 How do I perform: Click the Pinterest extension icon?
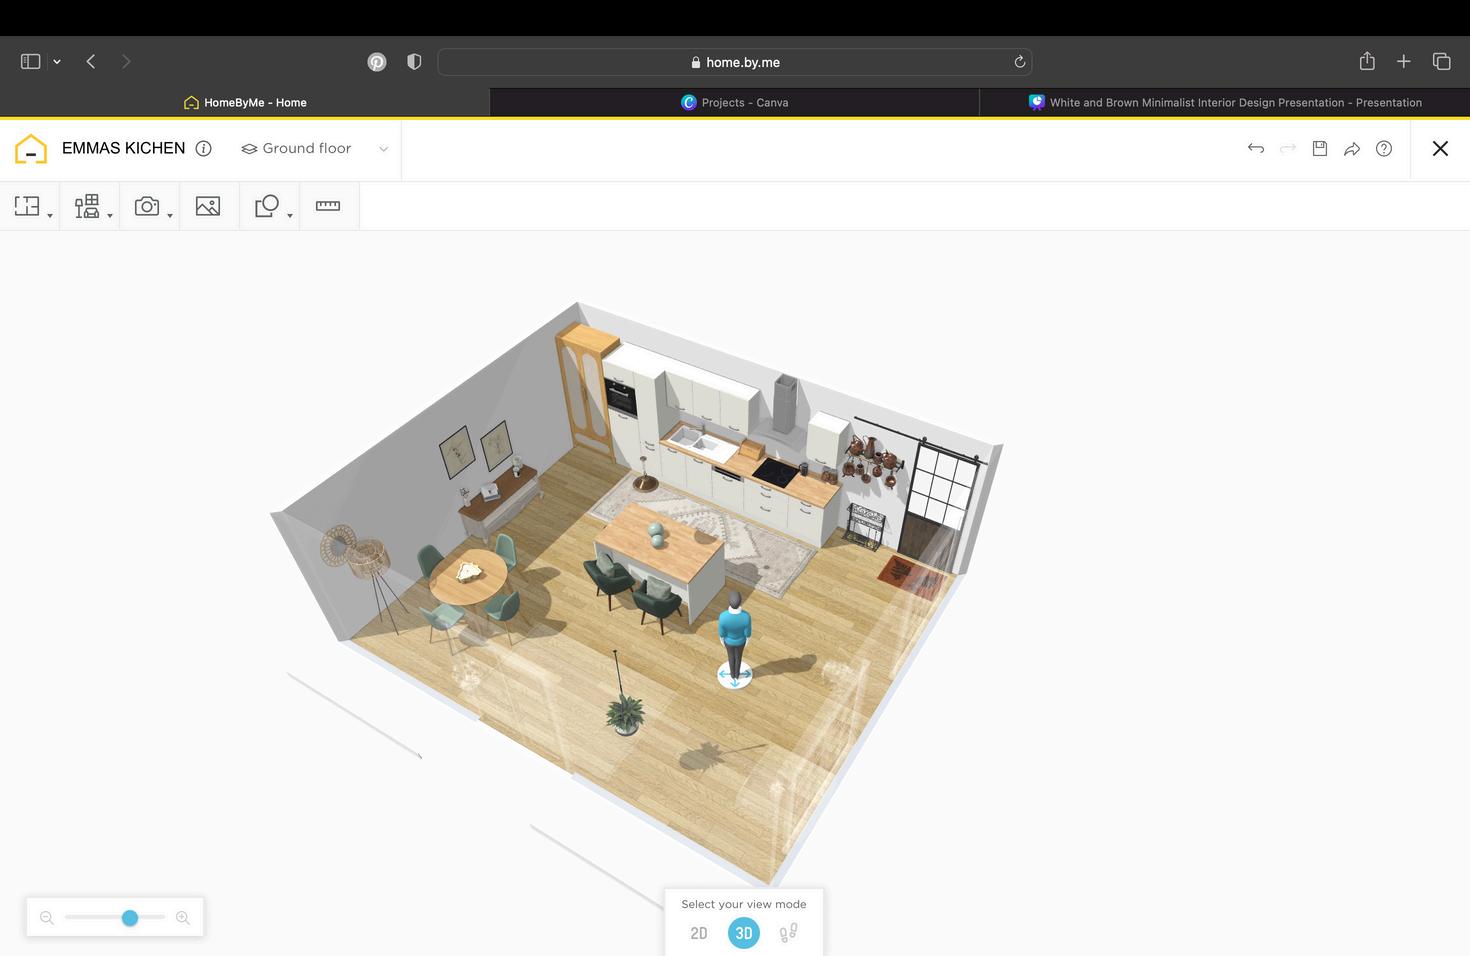pyautogui.click(x=377, y=62)
